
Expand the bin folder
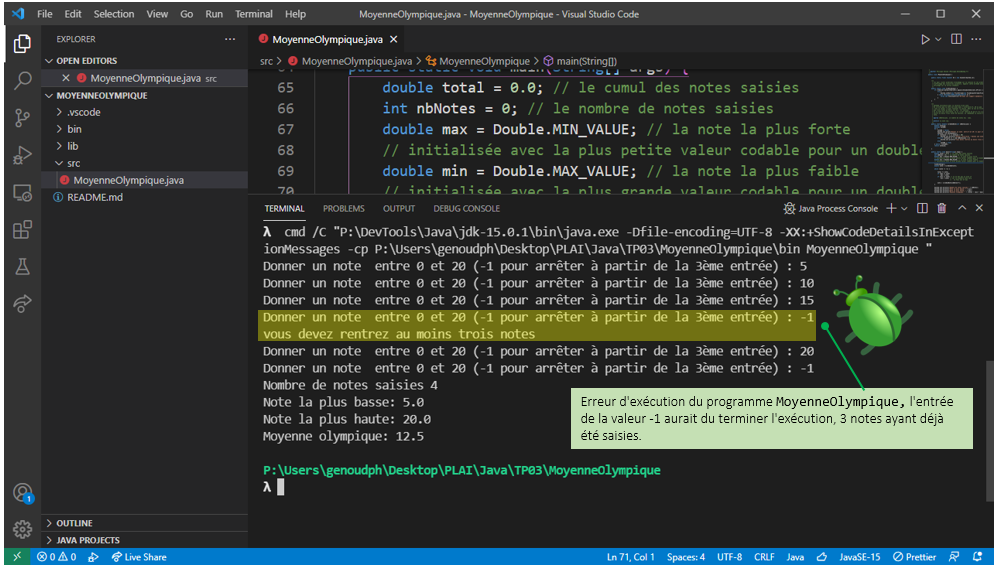[74, 129]
